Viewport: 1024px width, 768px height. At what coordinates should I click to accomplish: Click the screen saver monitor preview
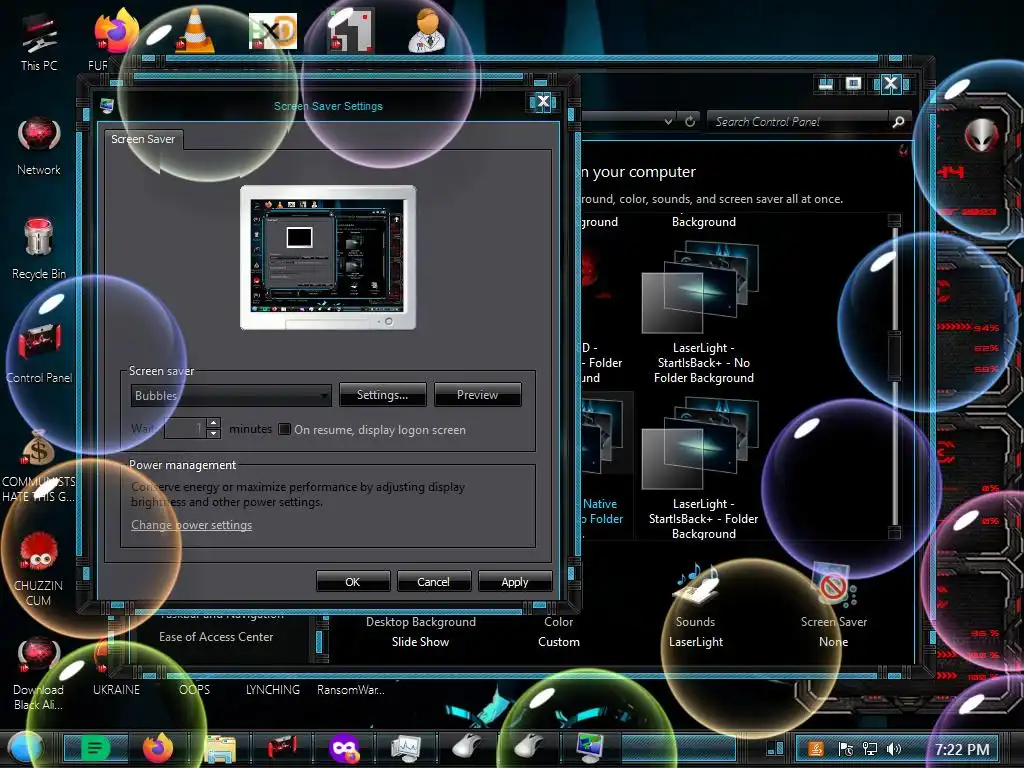328,257
